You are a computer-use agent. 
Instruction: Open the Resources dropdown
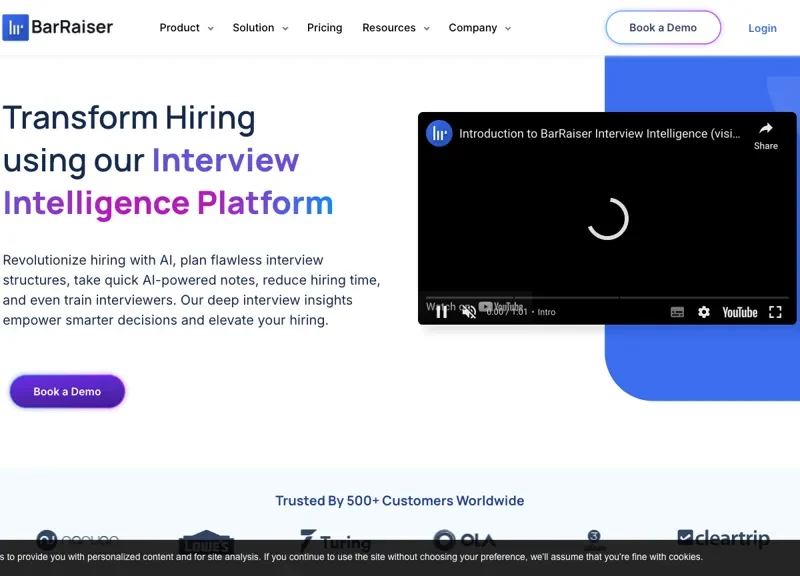click(395, 28)
